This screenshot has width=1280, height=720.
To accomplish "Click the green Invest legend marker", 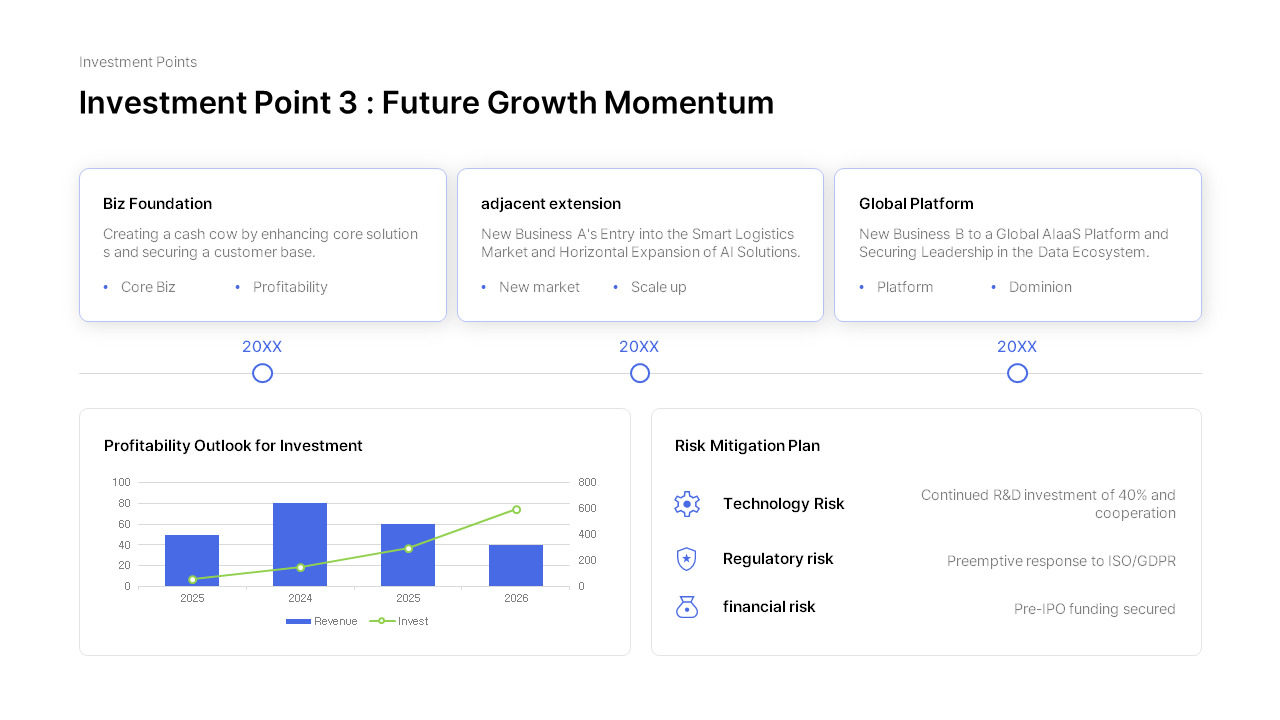I will coord(381,621).
